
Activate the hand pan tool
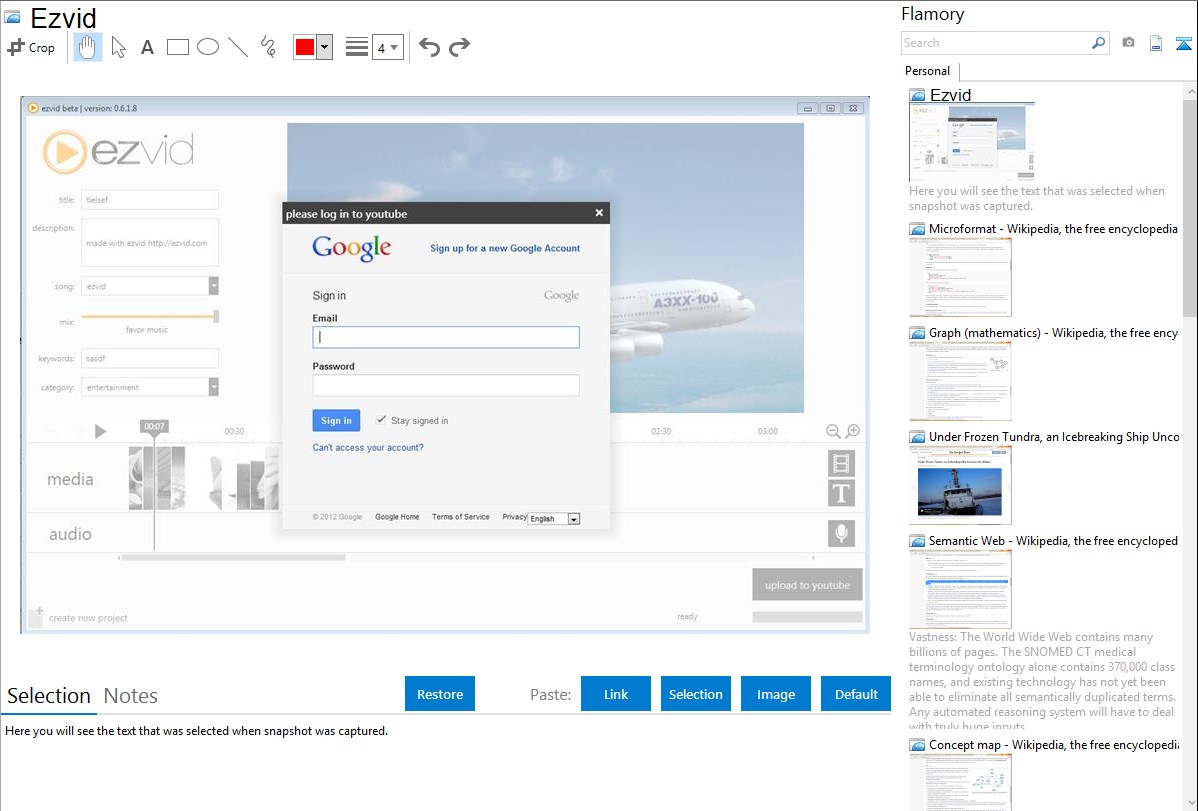[88, 47]
